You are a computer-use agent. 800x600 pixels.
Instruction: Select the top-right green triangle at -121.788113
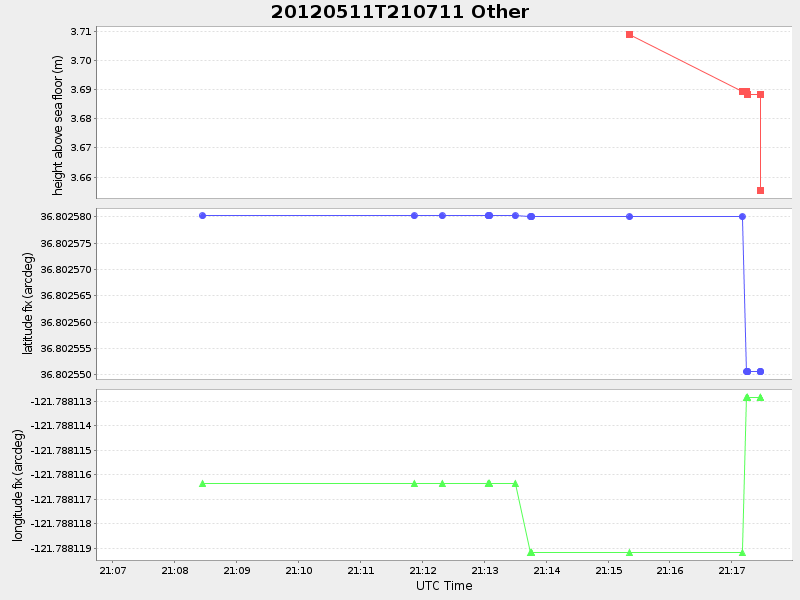(x=758, y=397)
